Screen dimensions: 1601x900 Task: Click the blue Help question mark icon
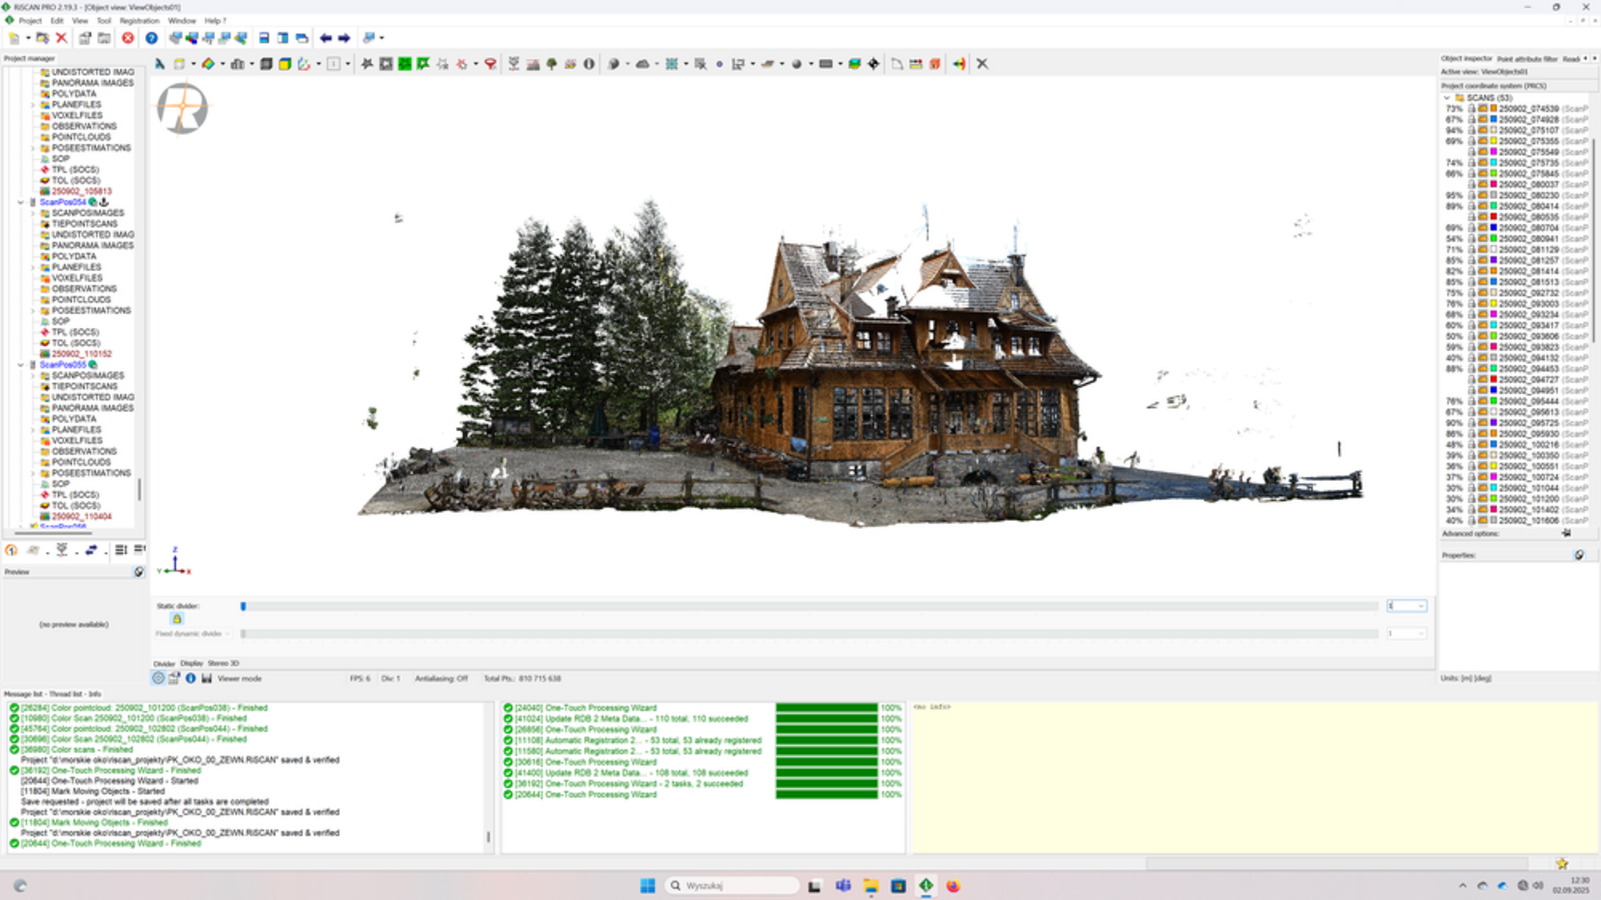coord(151,38)
